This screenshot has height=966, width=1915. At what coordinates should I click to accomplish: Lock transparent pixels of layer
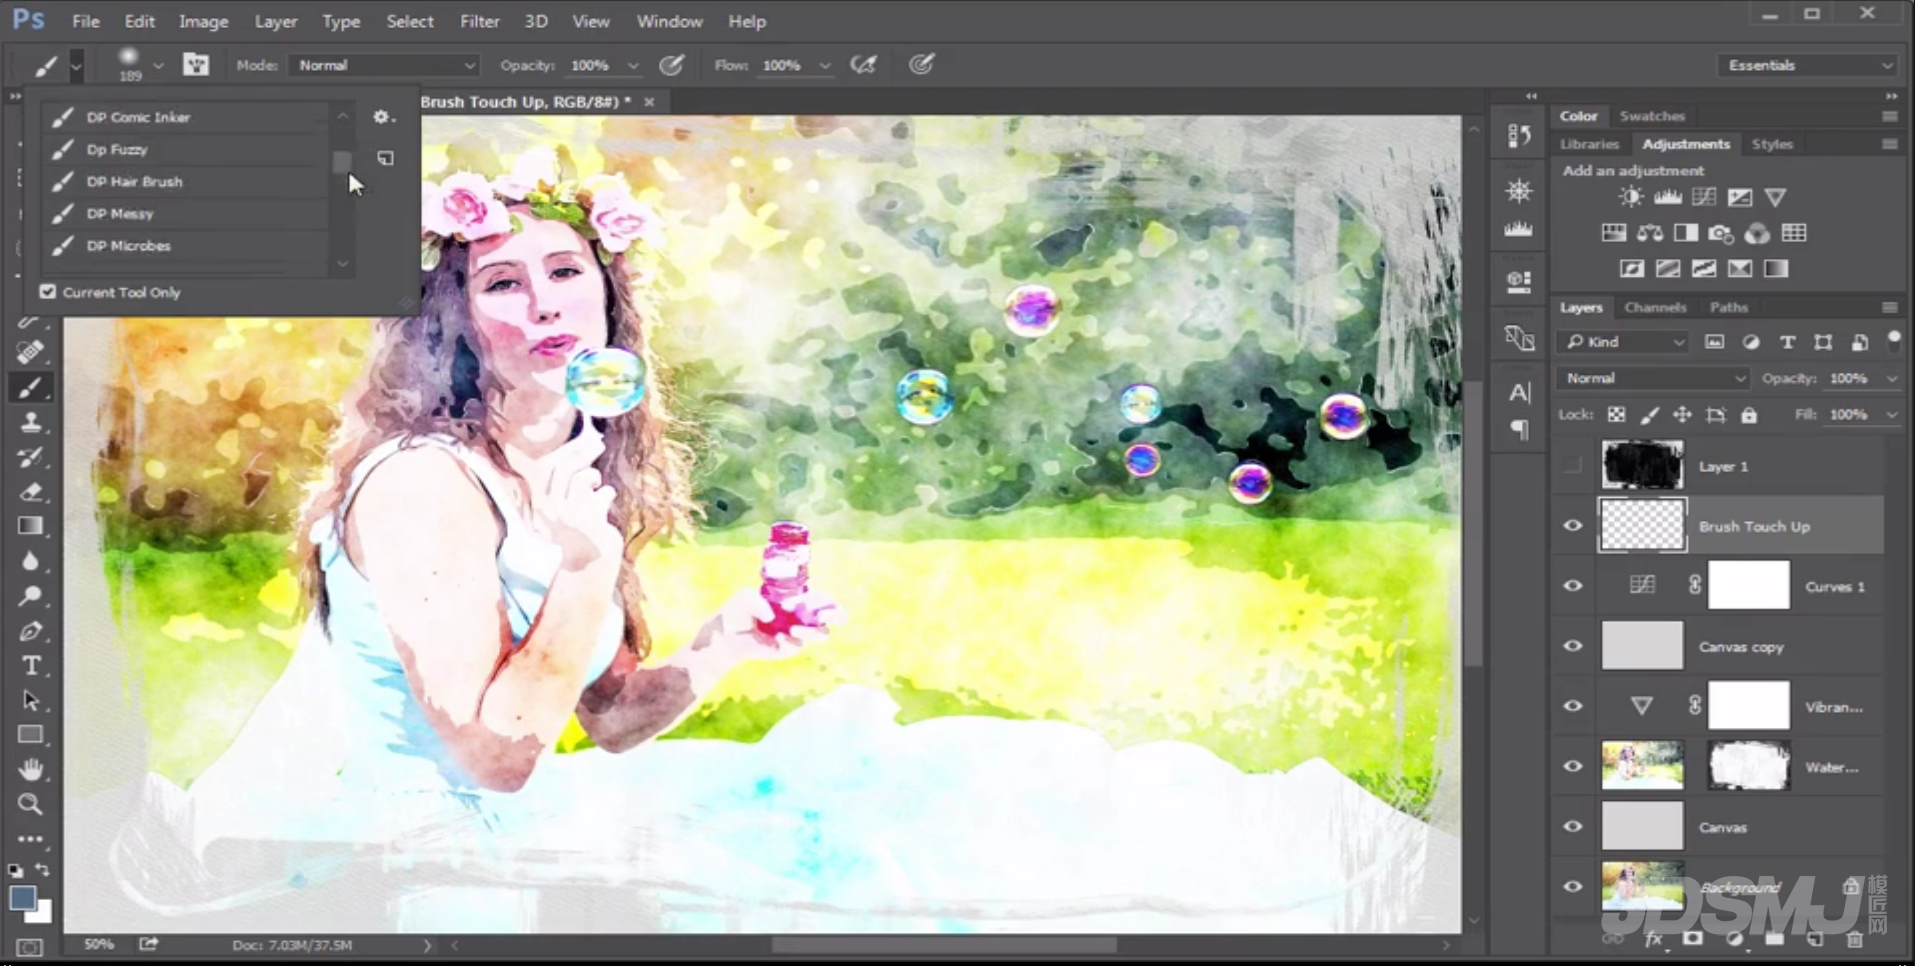[1616, 415]
